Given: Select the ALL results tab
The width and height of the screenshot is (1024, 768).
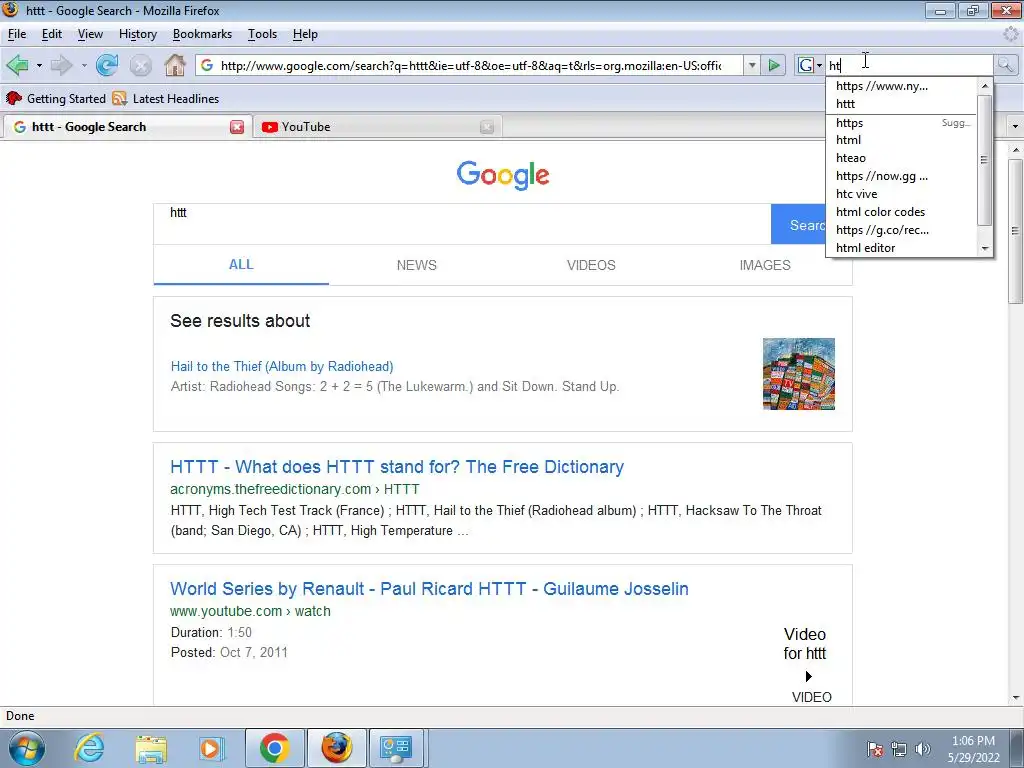Looking at the screenshot, I should point(241,264).
